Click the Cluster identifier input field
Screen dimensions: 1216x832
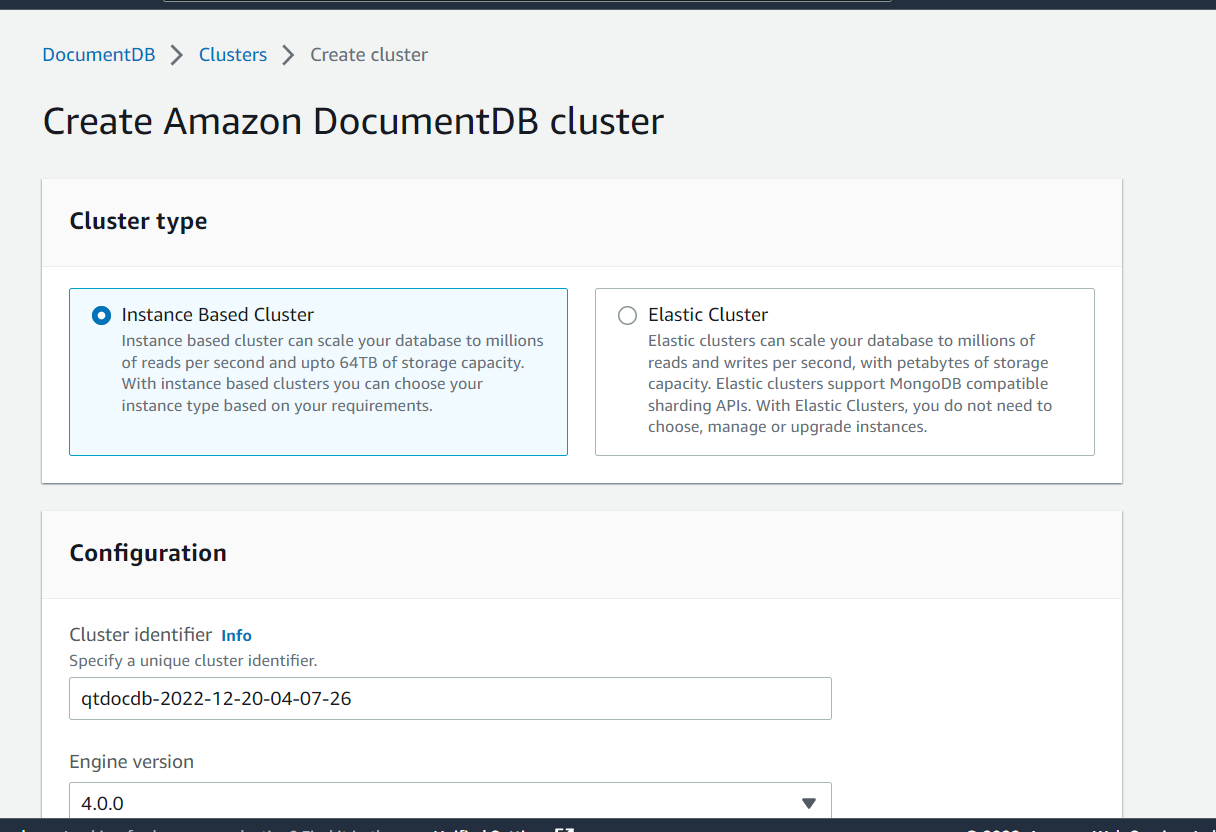(x=450, y=698)
